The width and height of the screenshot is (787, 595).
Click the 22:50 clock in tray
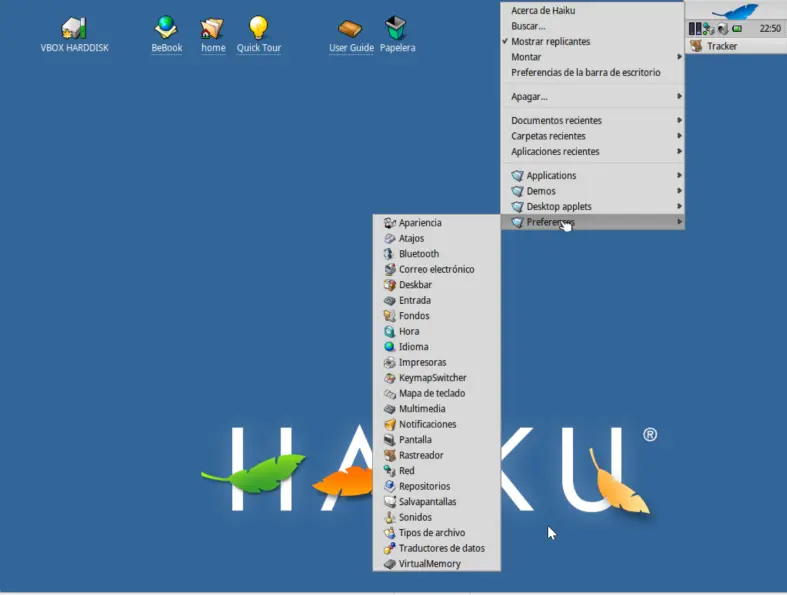coord(769,29)
